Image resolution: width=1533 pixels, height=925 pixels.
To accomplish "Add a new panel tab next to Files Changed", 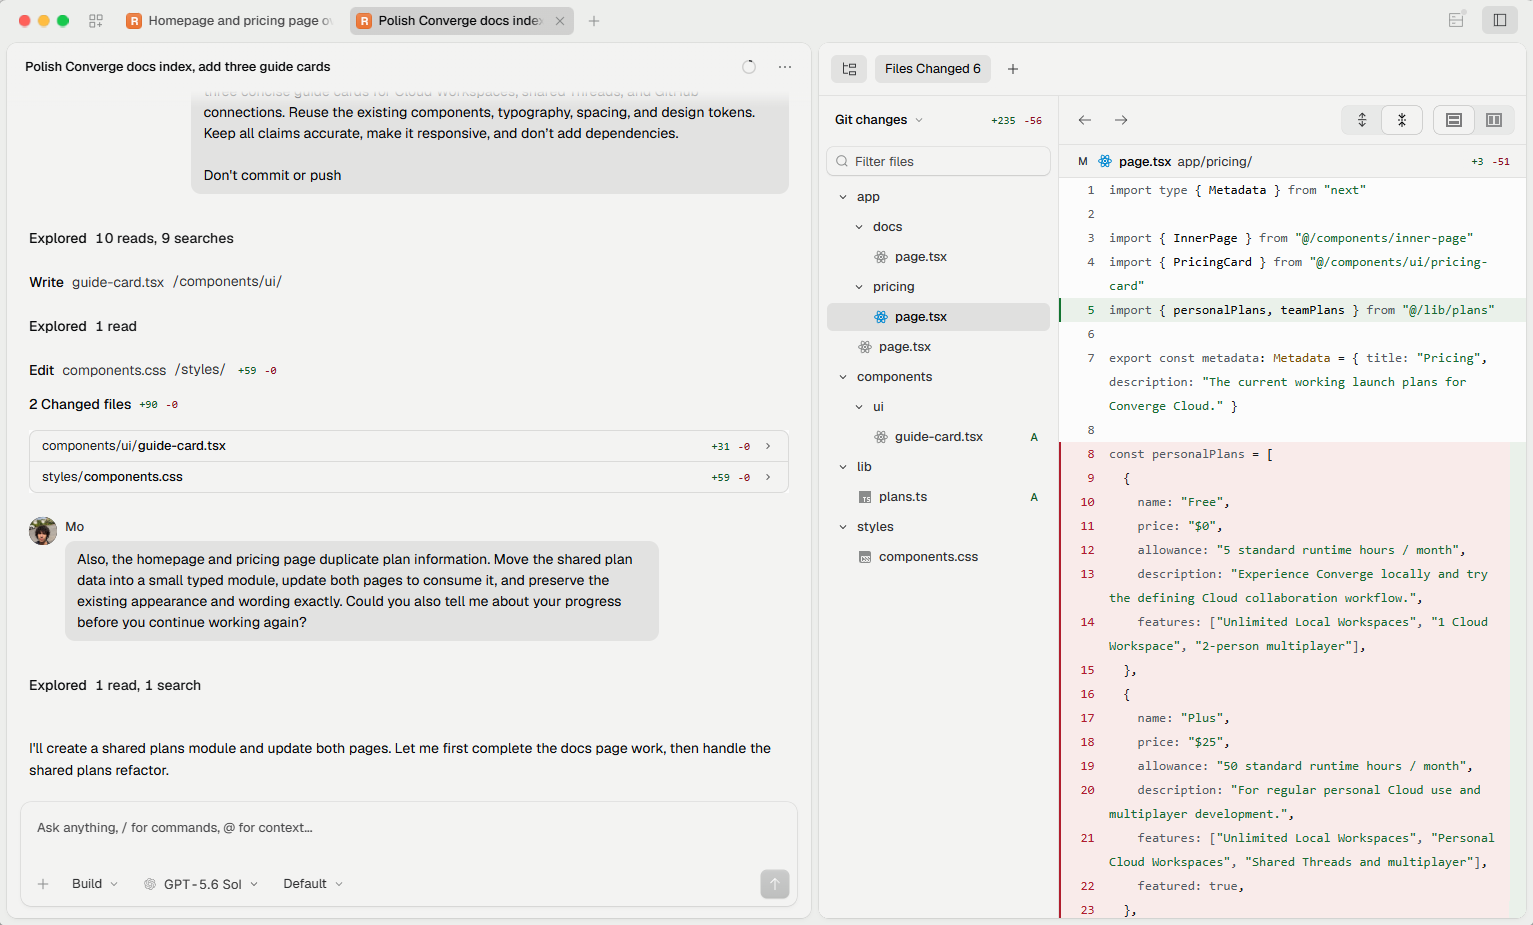I will click(x=1013, y=69).
